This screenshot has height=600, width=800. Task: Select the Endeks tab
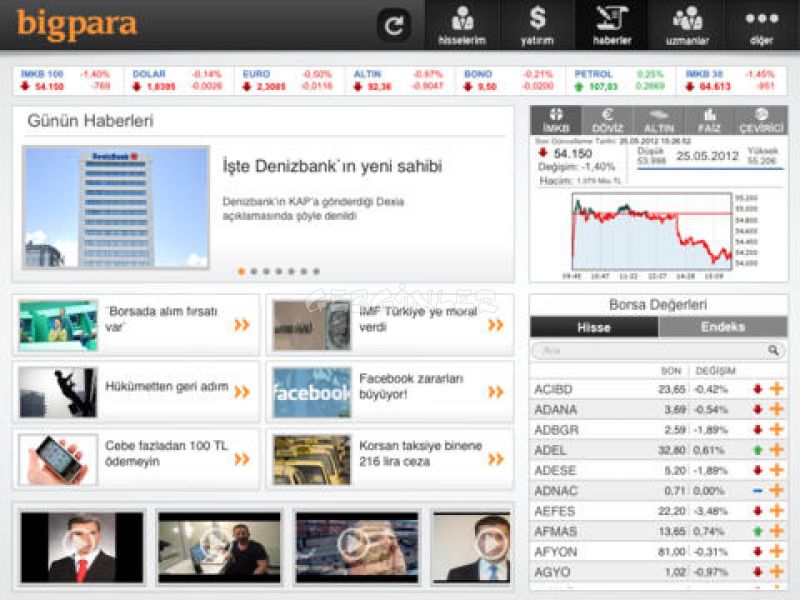pos(723,327)
